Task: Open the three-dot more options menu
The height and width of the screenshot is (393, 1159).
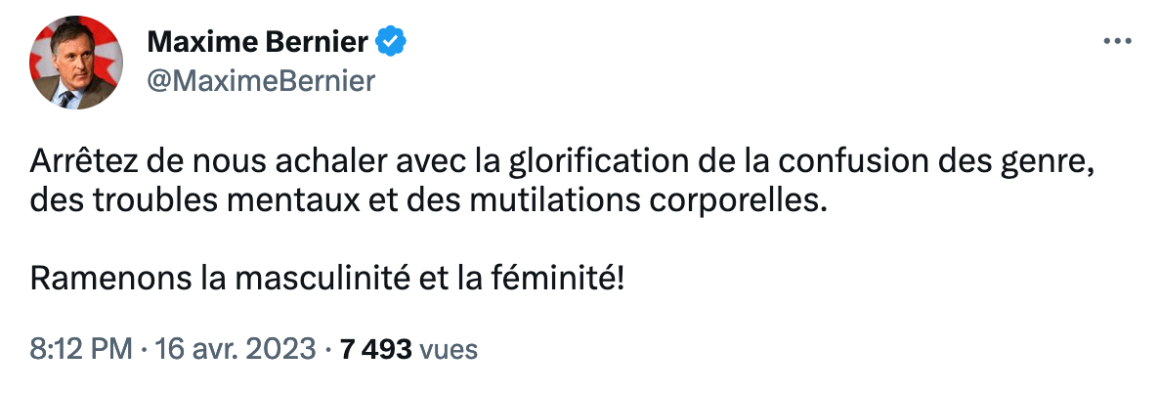Action: coord(1117,42)
